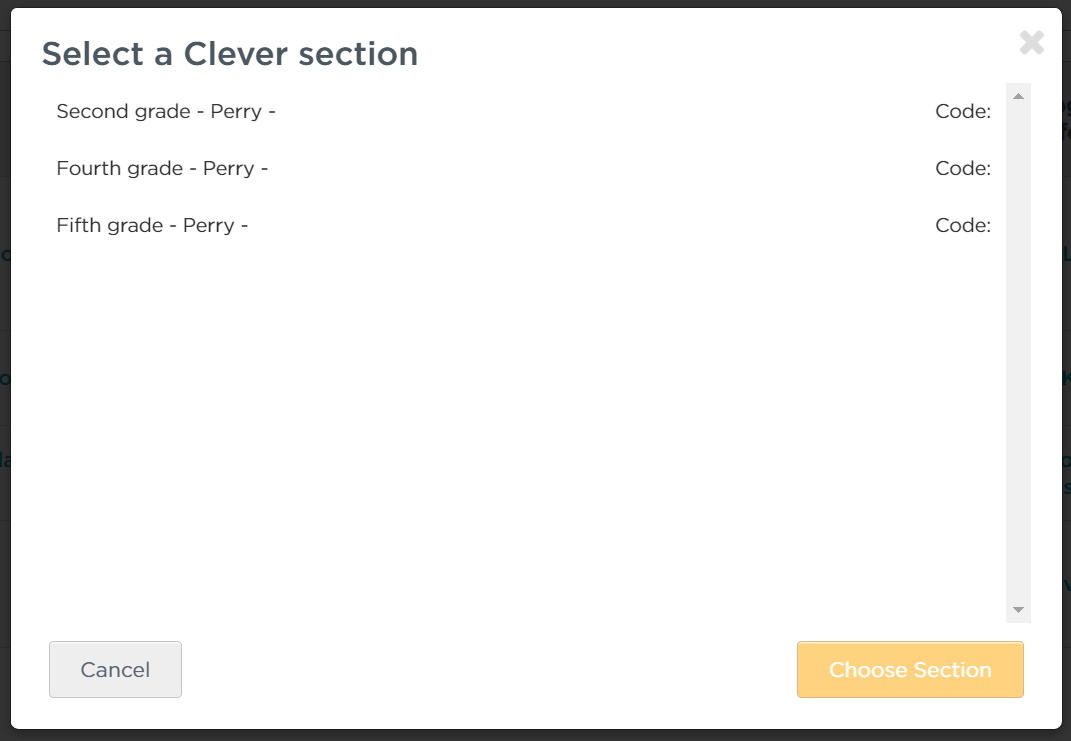Image resolution: width=1071 pixels, height=741 pixels.
Task: Click the scrollbar down arrow
Action: tap(1018, 610)
